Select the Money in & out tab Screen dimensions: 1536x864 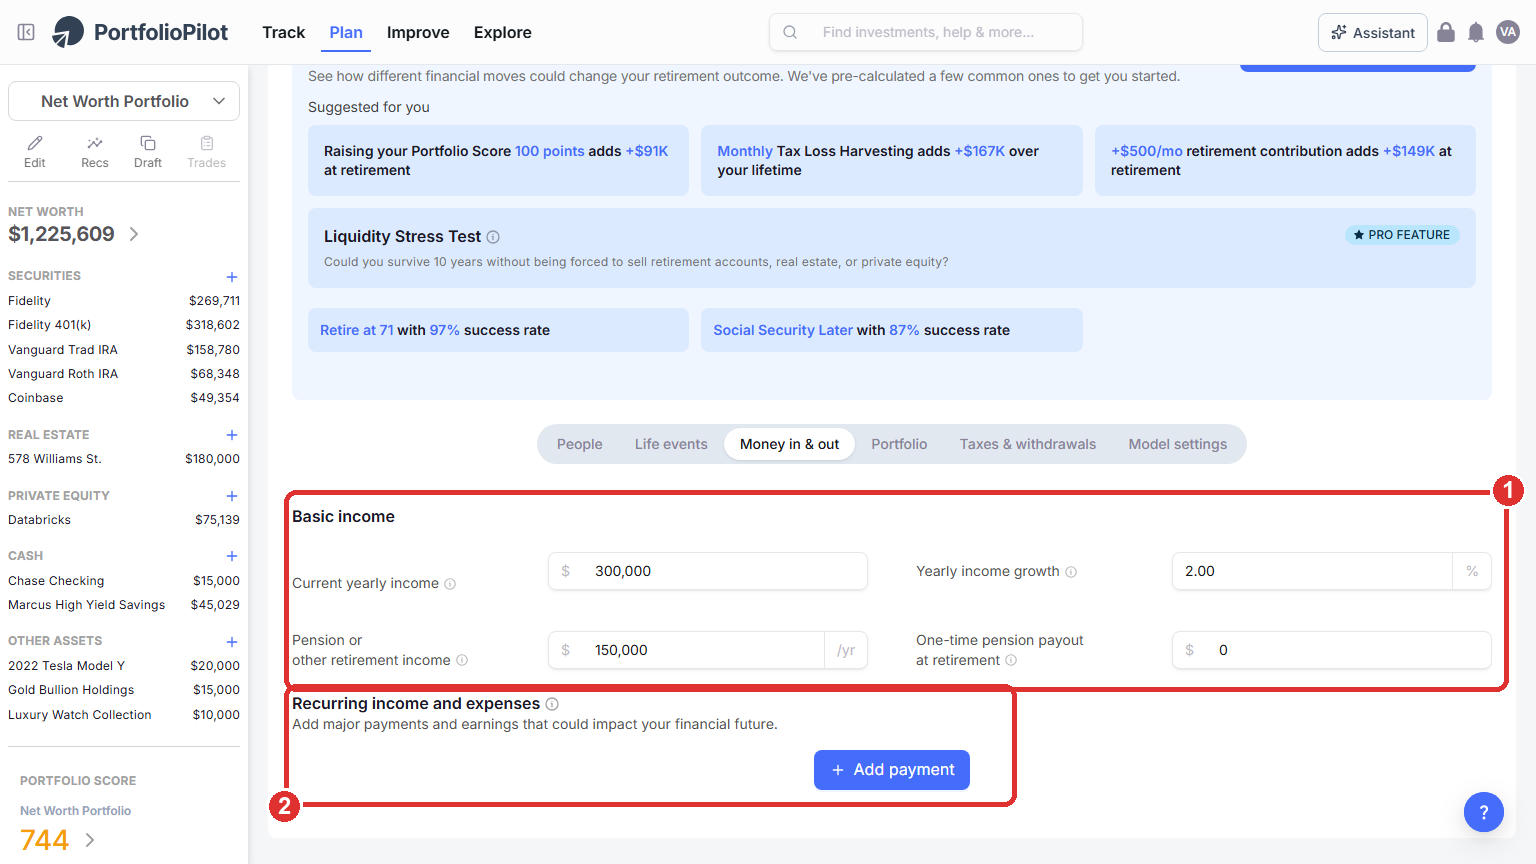790,444
